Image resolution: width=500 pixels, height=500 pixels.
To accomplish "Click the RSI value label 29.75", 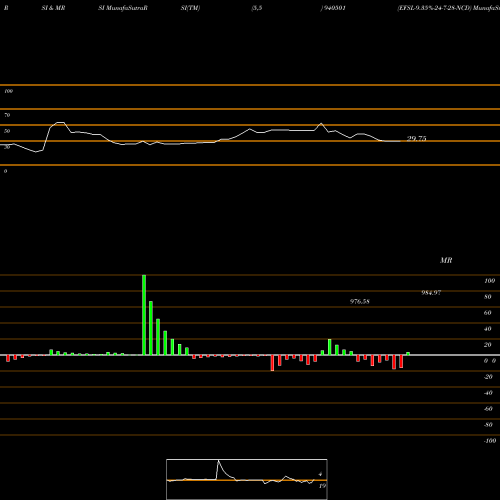I will point(416,138).
